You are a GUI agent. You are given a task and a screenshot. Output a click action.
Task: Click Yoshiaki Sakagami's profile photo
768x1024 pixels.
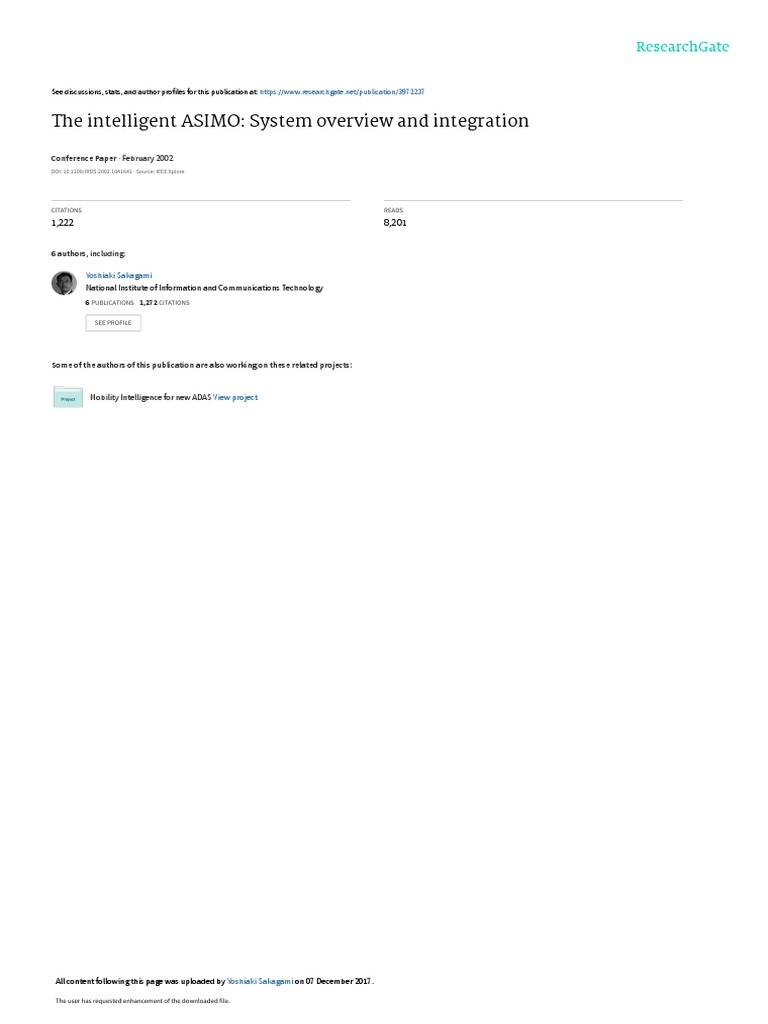click(x=64, y=283)
